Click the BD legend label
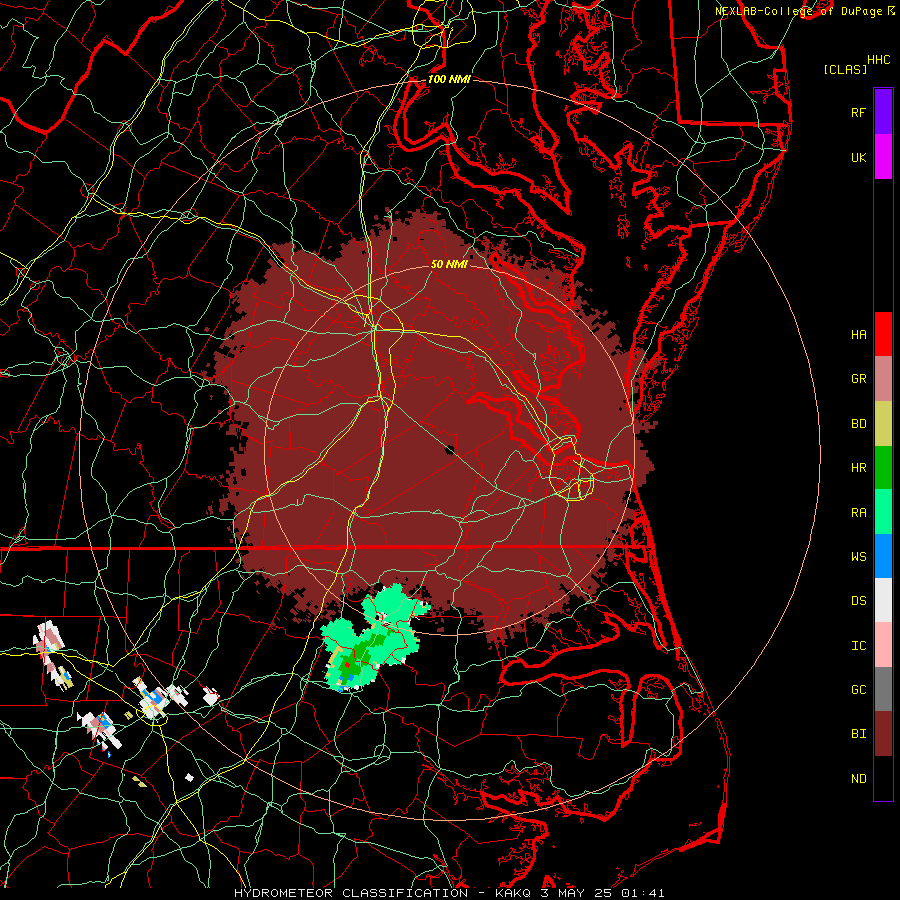 pos(858,424)
